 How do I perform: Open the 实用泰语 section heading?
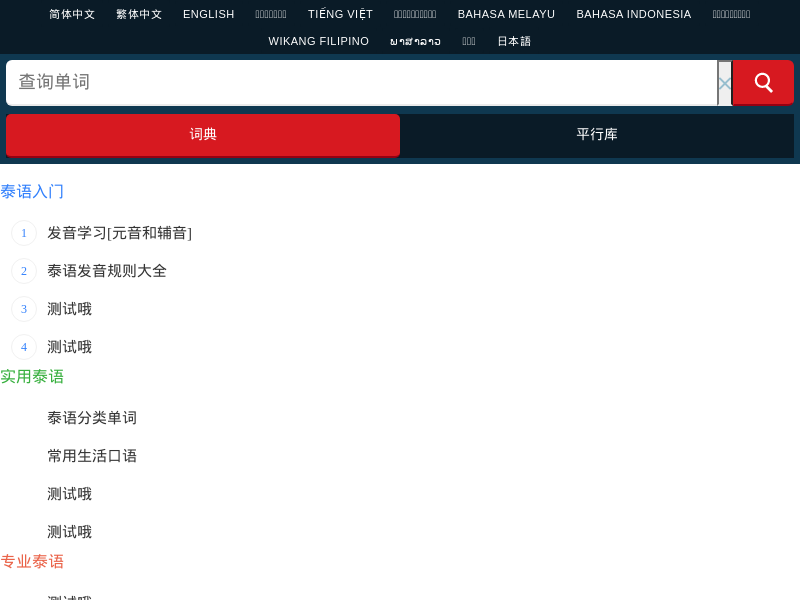[x=32, y=377]
